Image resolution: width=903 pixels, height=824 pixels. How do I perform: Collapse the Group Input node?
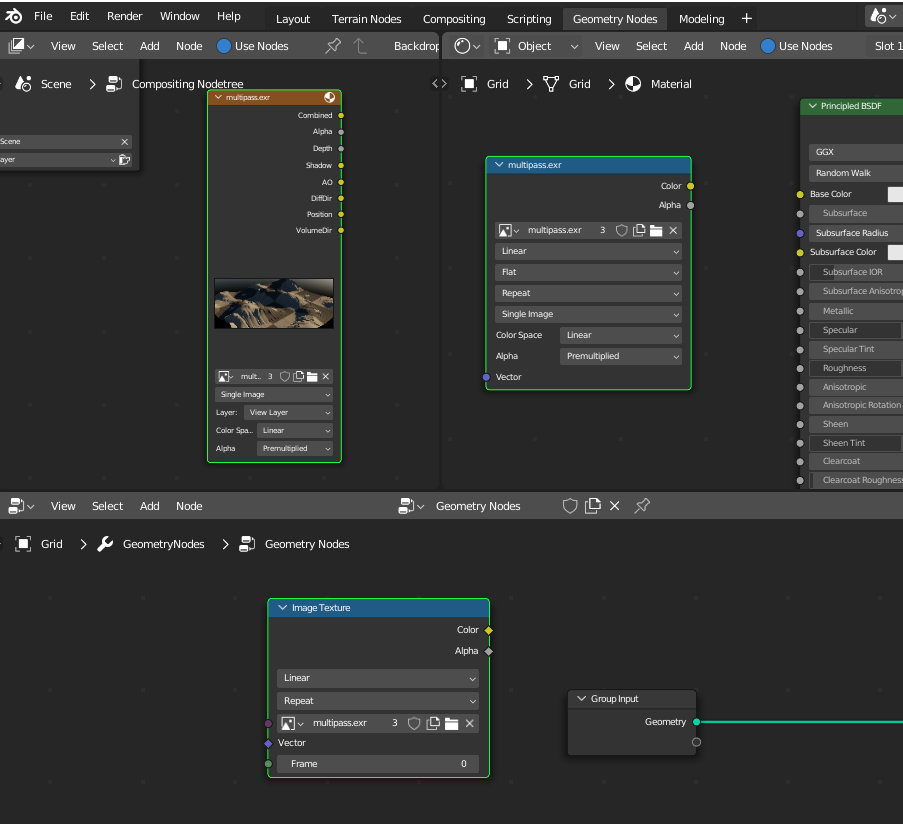[x=582, y=699]
